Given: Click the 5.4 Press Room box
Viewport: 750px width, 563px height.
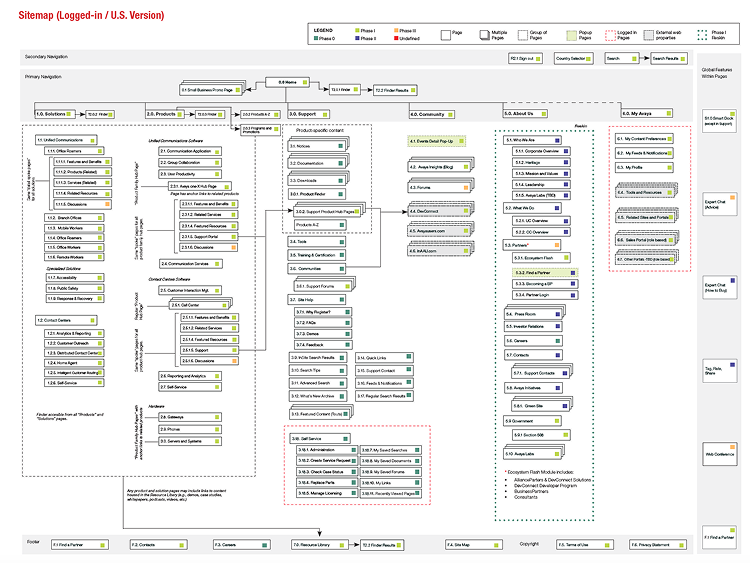Looking at the screenshot, I should 533,314.
